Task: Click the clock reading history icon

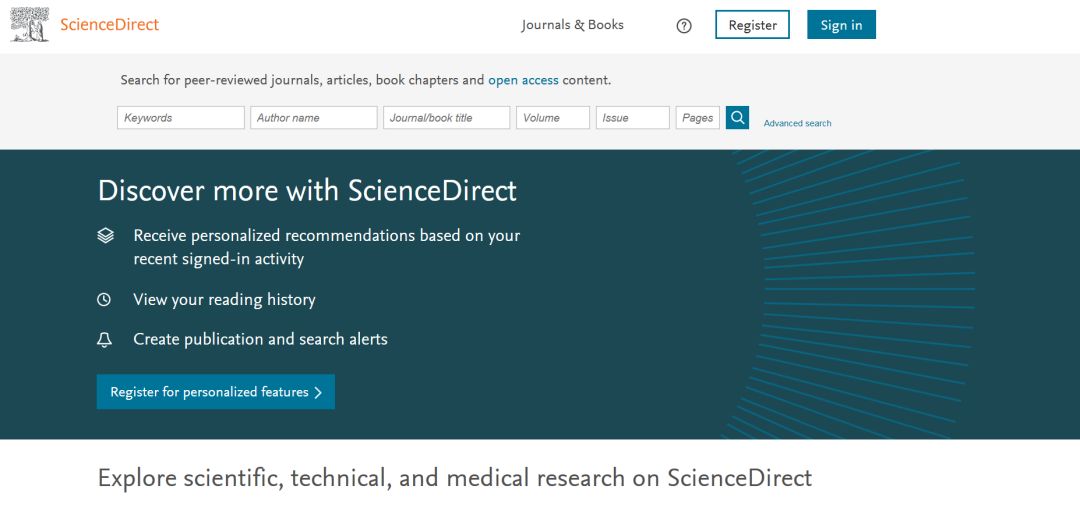Action: [104, 300]
